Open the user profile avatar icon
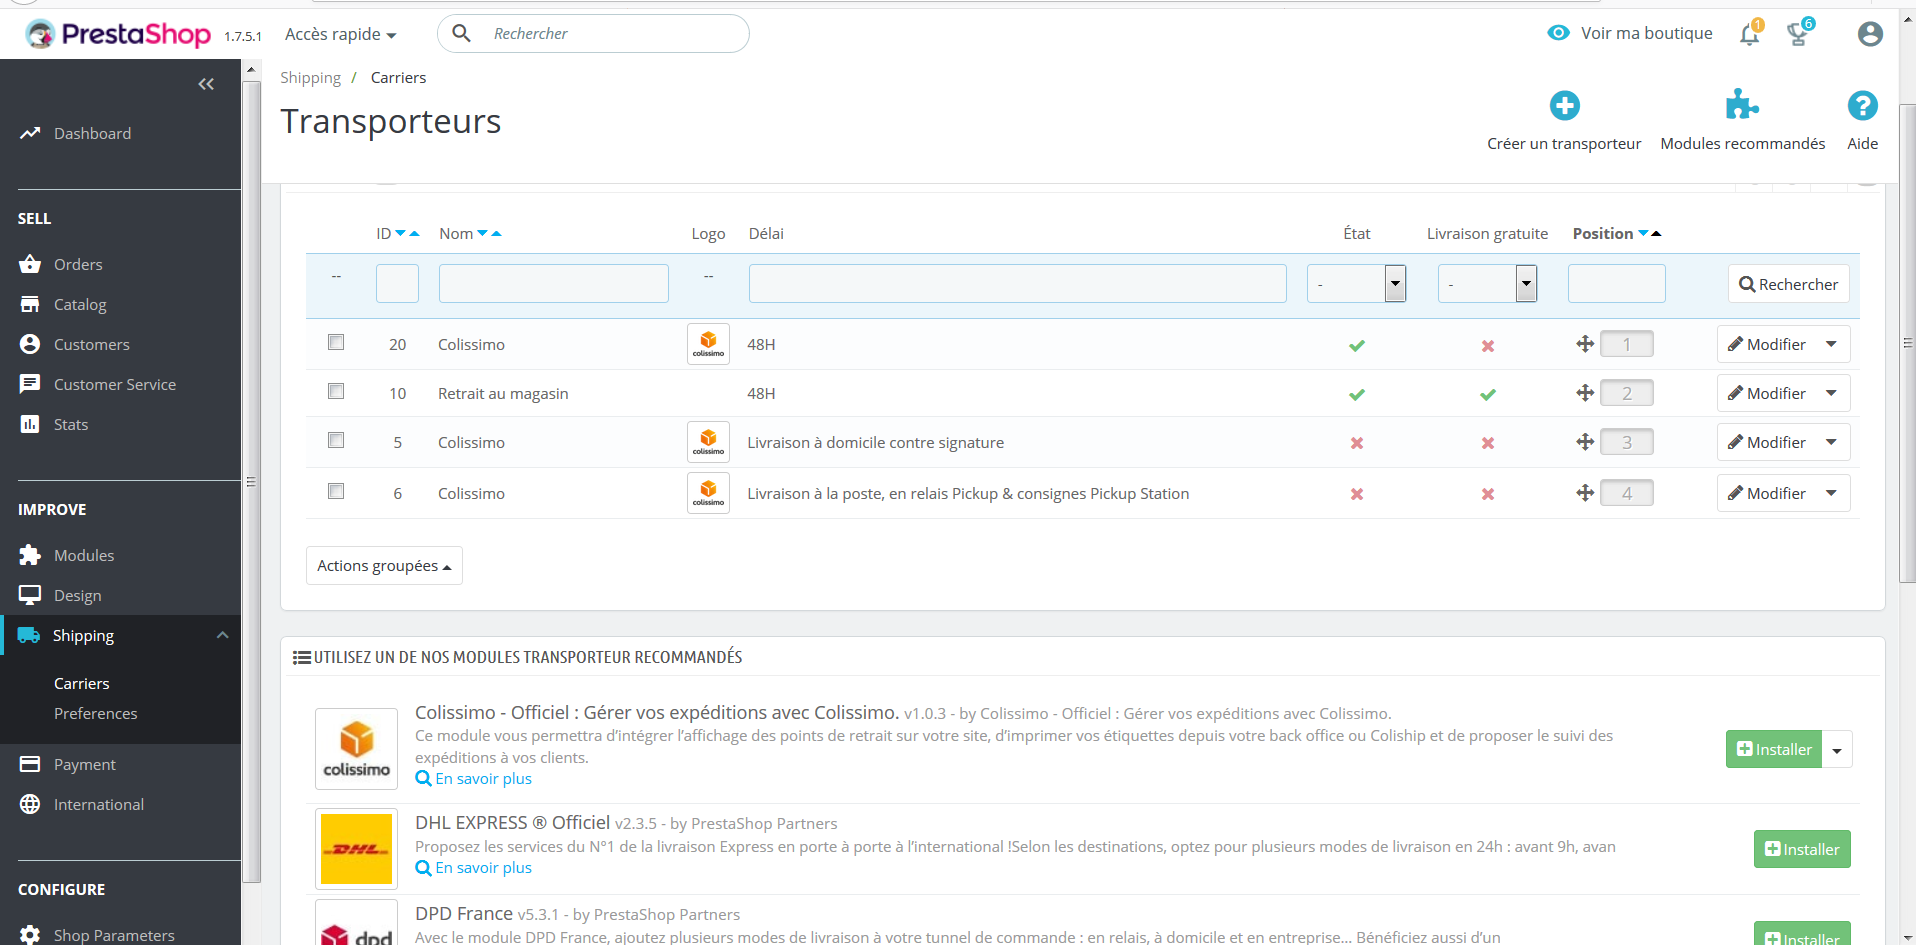This screenshot has width=1916, height=945. pyautogui.click(x=1870, y=34)
